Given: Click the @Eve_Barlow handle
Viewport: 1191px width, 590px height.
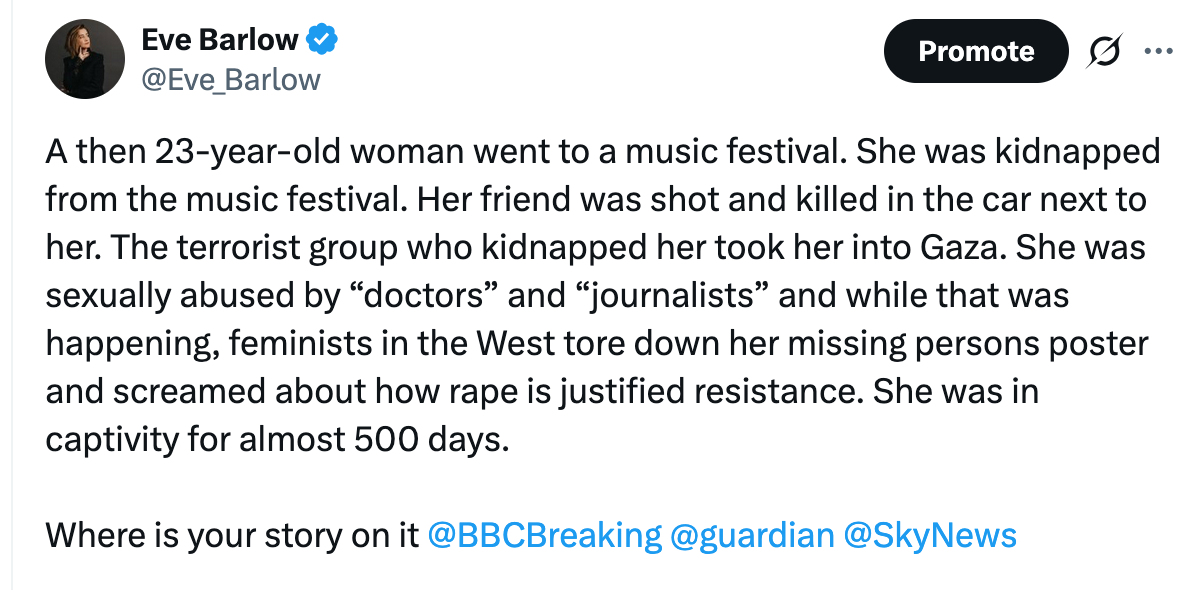Looking at the screenshot, I should click(231, 79).
